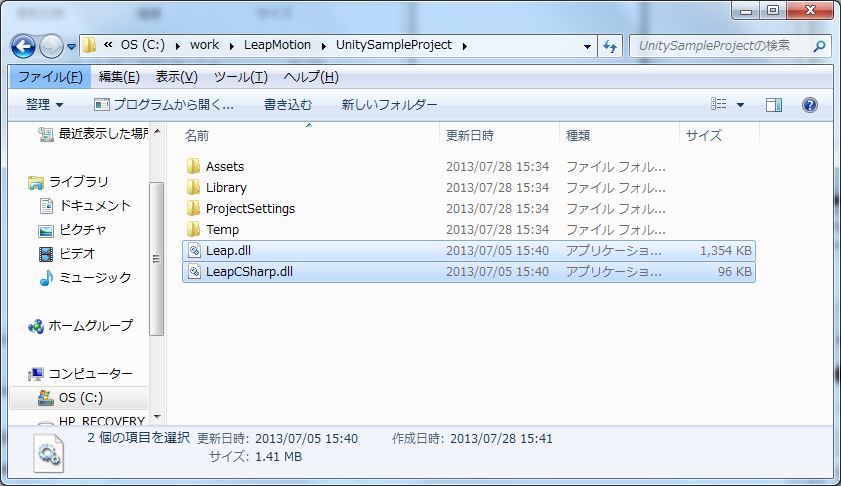
Task: Click navigation pane scroll down arrow
Action: coord(157,417)
